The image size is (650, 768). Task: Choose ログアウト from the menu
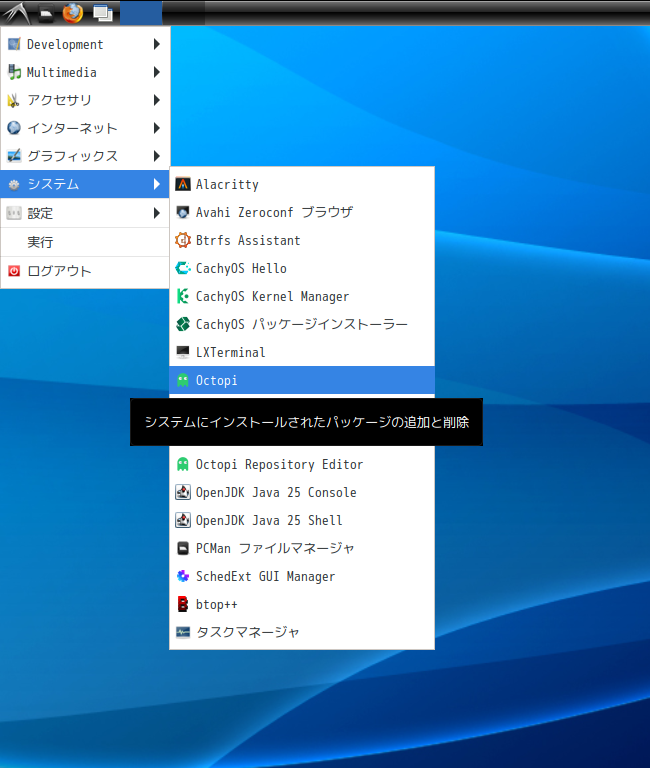pyautogui.click(x=85, y=271)
